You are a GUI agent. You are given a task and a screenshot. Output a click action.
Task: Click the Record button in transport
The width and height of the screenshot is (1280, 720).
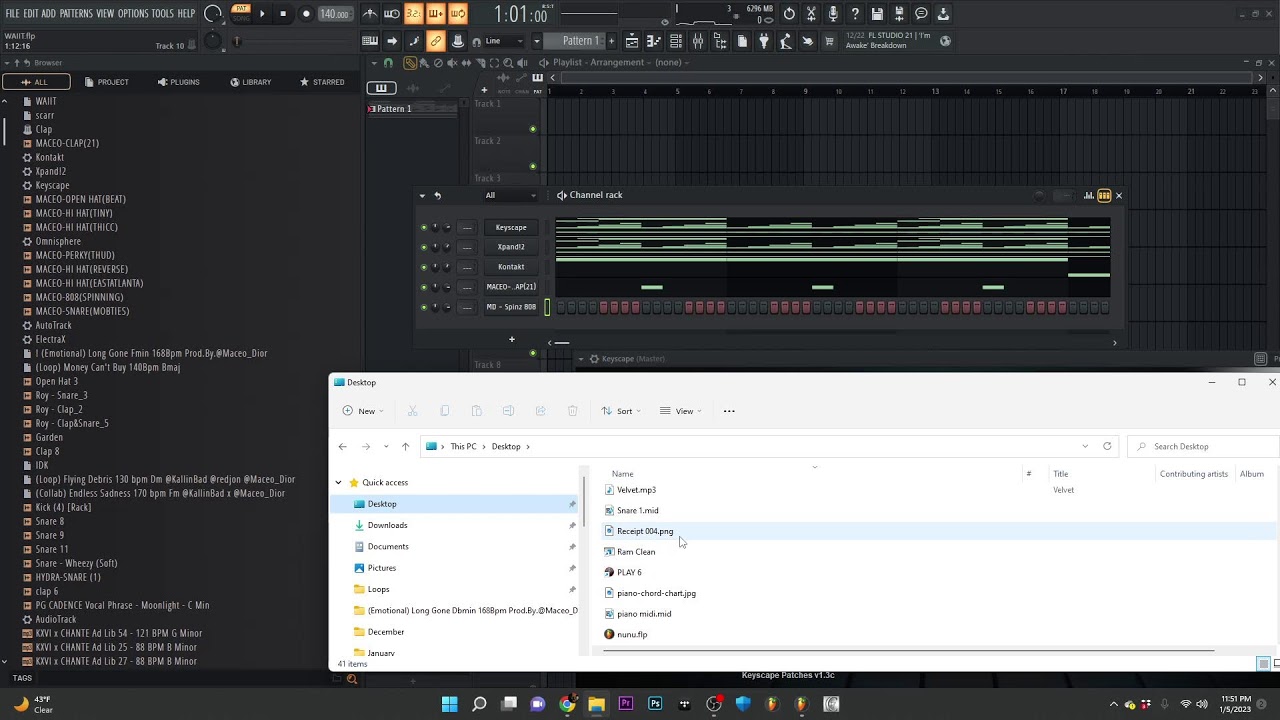pyautogui.click(x=306, y=14)
